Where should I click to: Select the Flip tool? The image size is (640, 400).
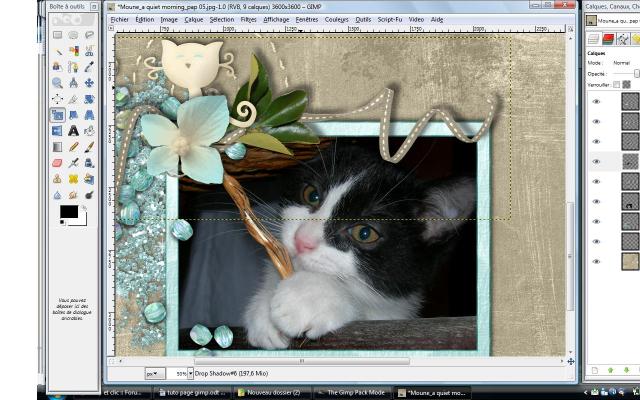58,131
